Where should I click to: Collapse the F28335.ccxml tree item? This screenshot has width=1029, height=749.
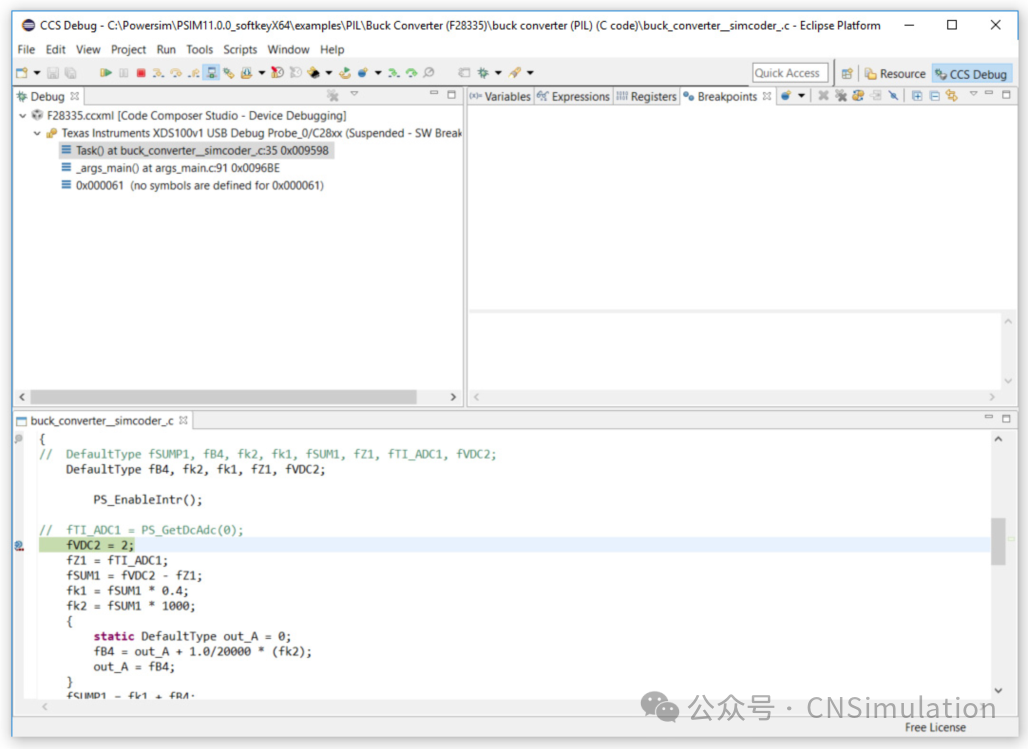[22, 115]
